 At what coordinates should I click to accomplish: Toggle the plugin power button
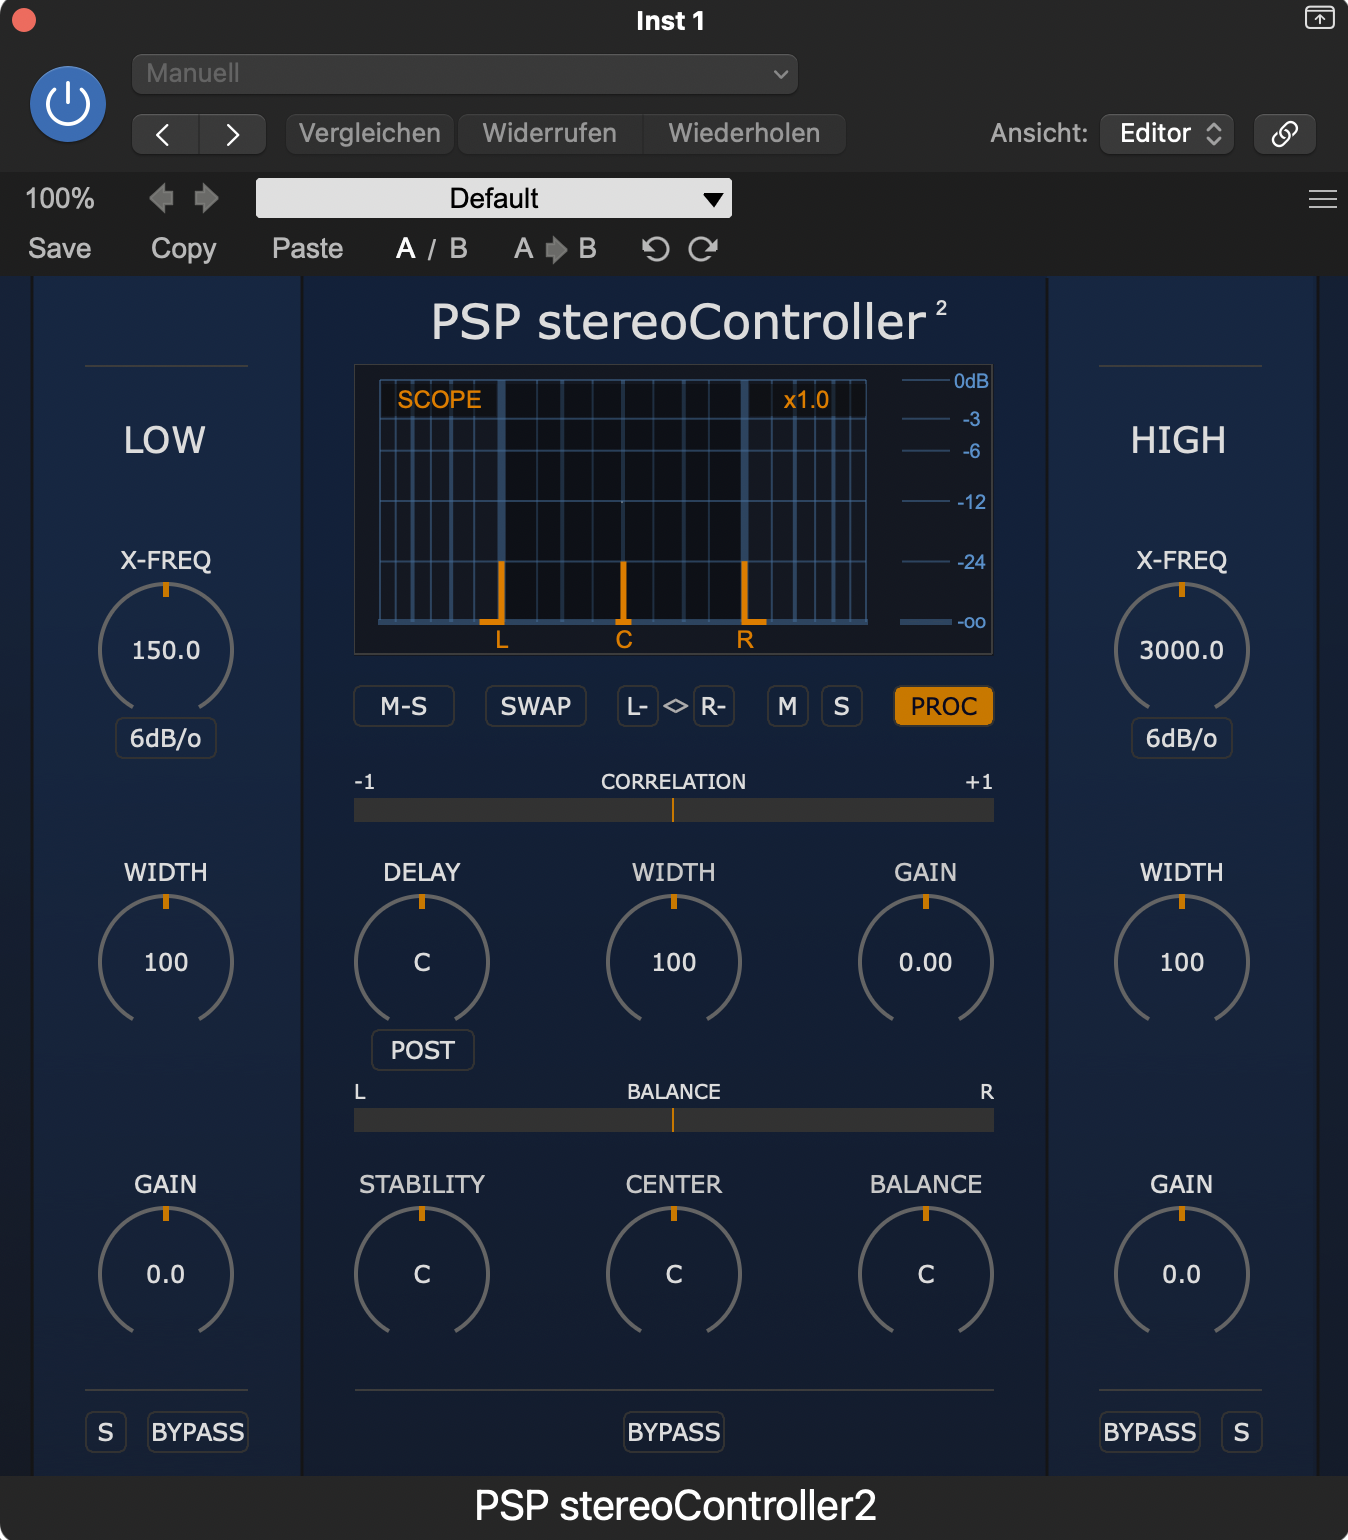(68, 104)
